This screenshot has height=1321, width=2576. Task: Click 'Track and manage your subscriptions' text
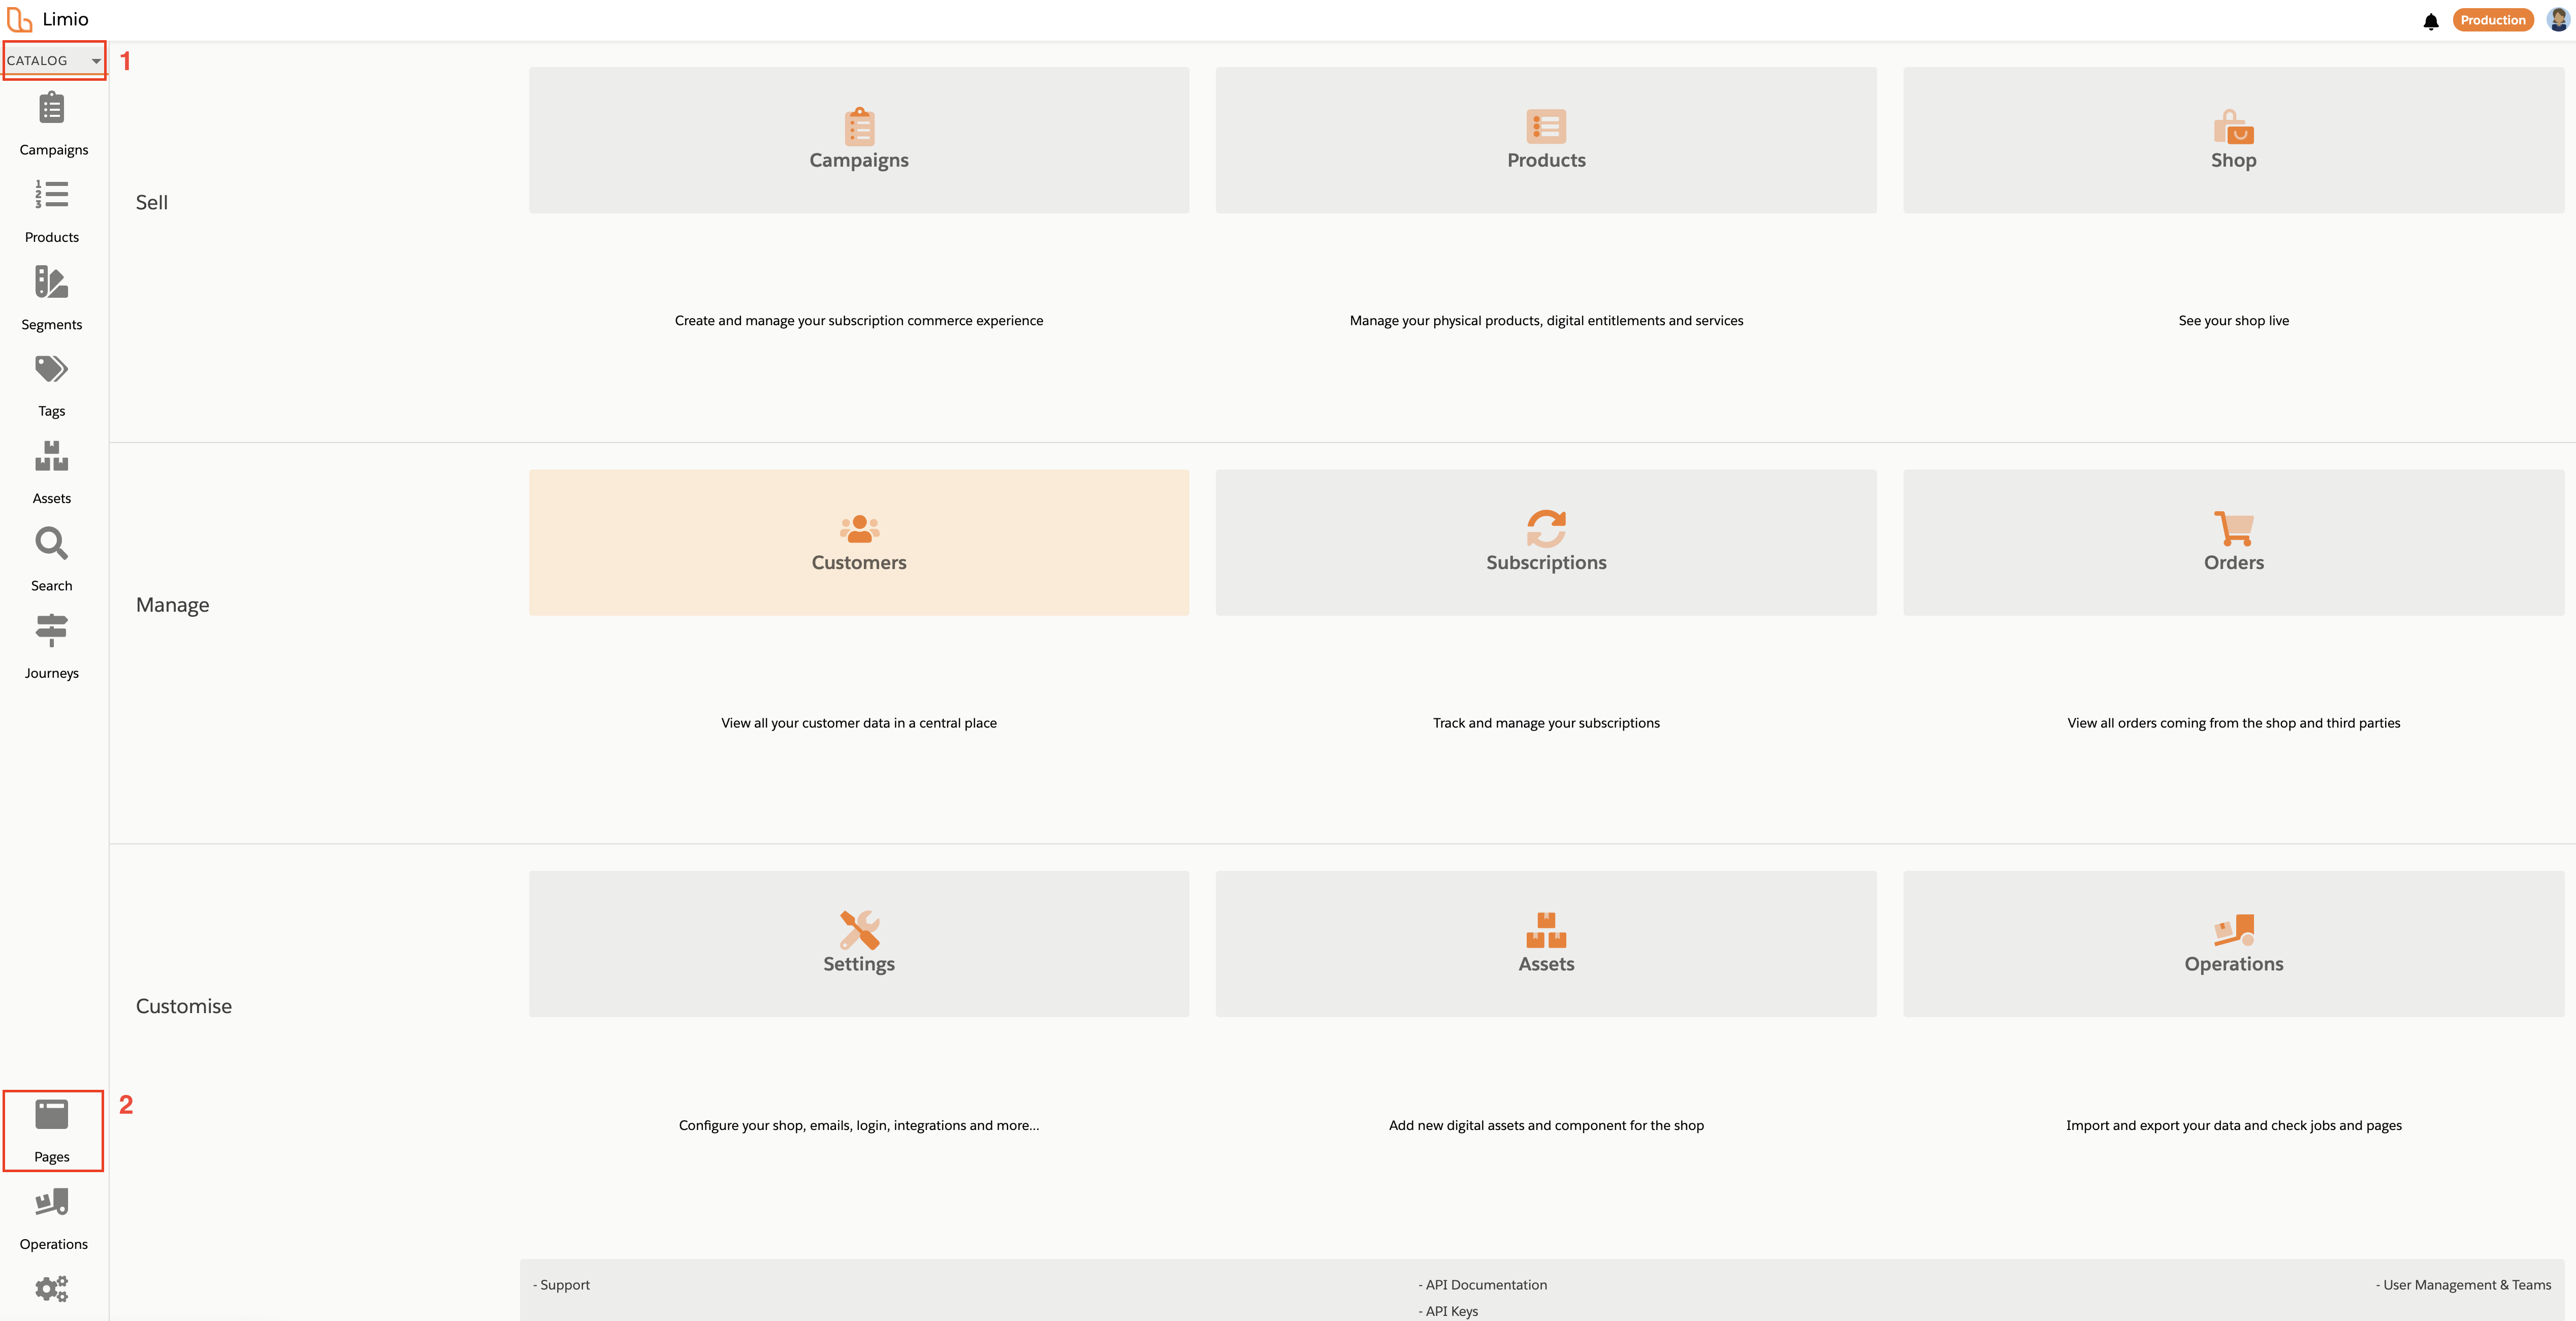(x=1546, y=723)
